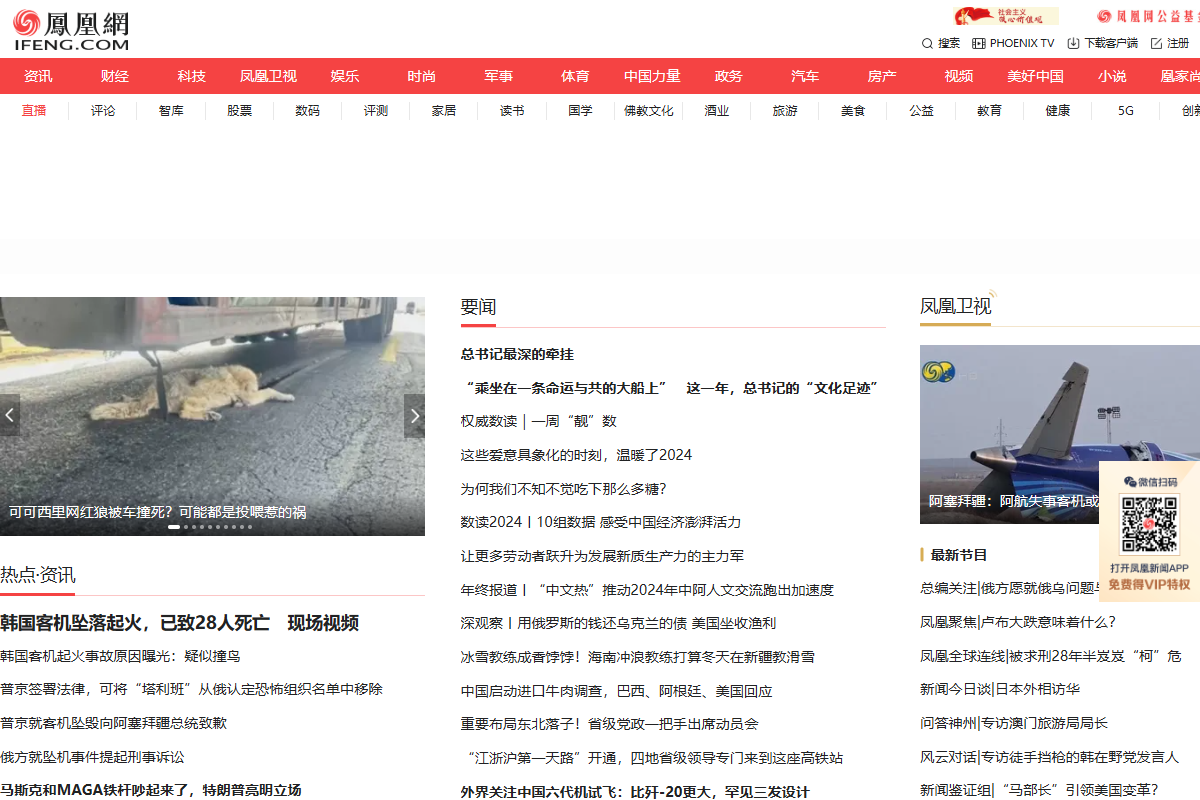Switch to the 财经 channel tab
This screenshot has width=1200, height=800.
tap(113, 76)
